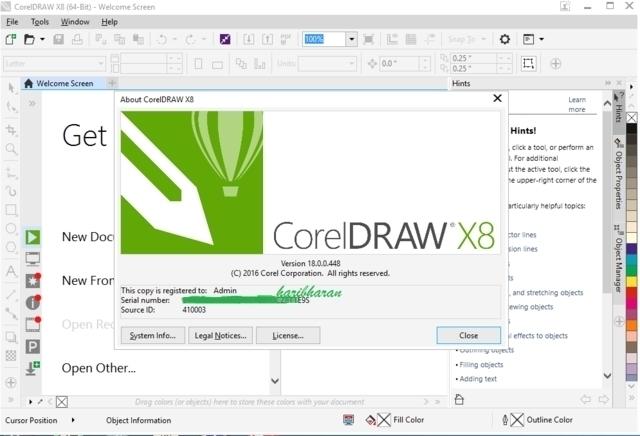The width and height of the screenshot is (640, 436).
Task: Click the Print icon in the toolbar
Action: click(x=77, y=39)
